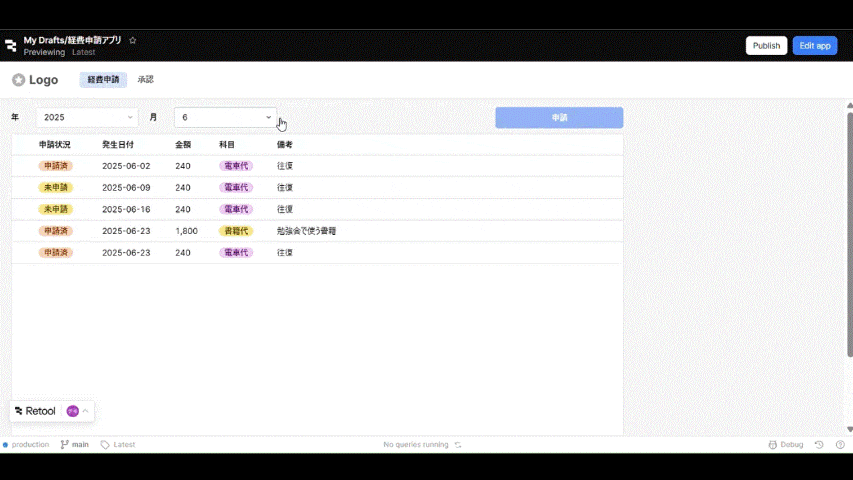The width and height of the screenshot is (853, 480).
Task: Click the Retool logo icon in header
Action: (x=10, y=46)
